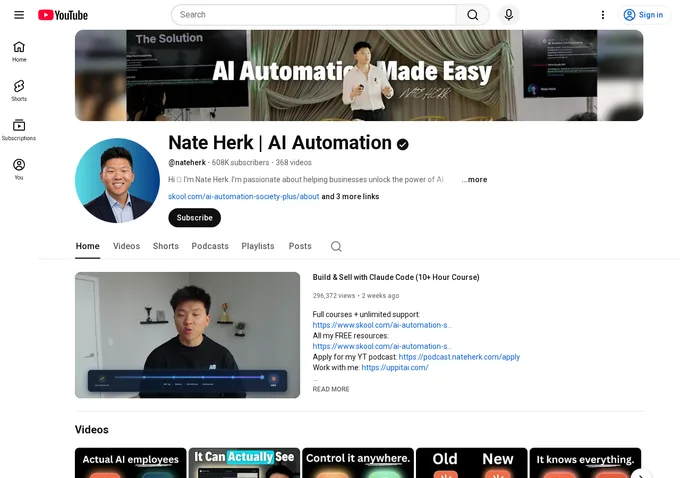Click the '296,372 views' text
The width and height of the screenshot is (680, 478).
click(334, 296)
